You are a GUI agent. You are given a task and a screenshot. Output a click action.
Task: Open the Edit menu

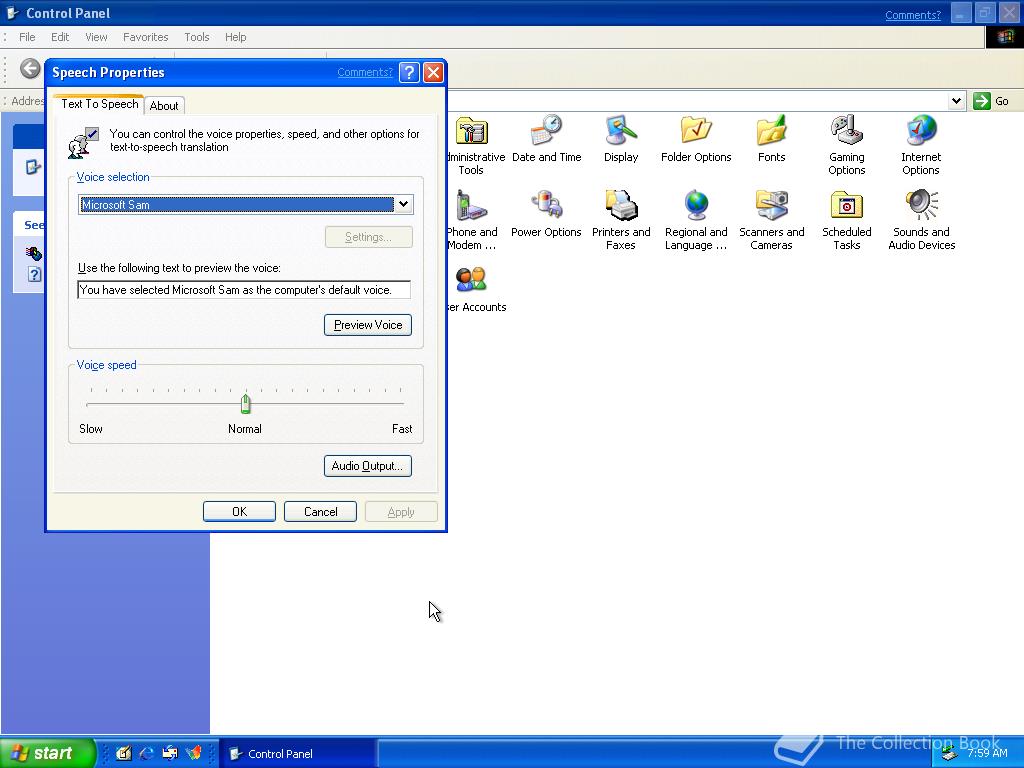pyautogui.click(x=60, y=37)
